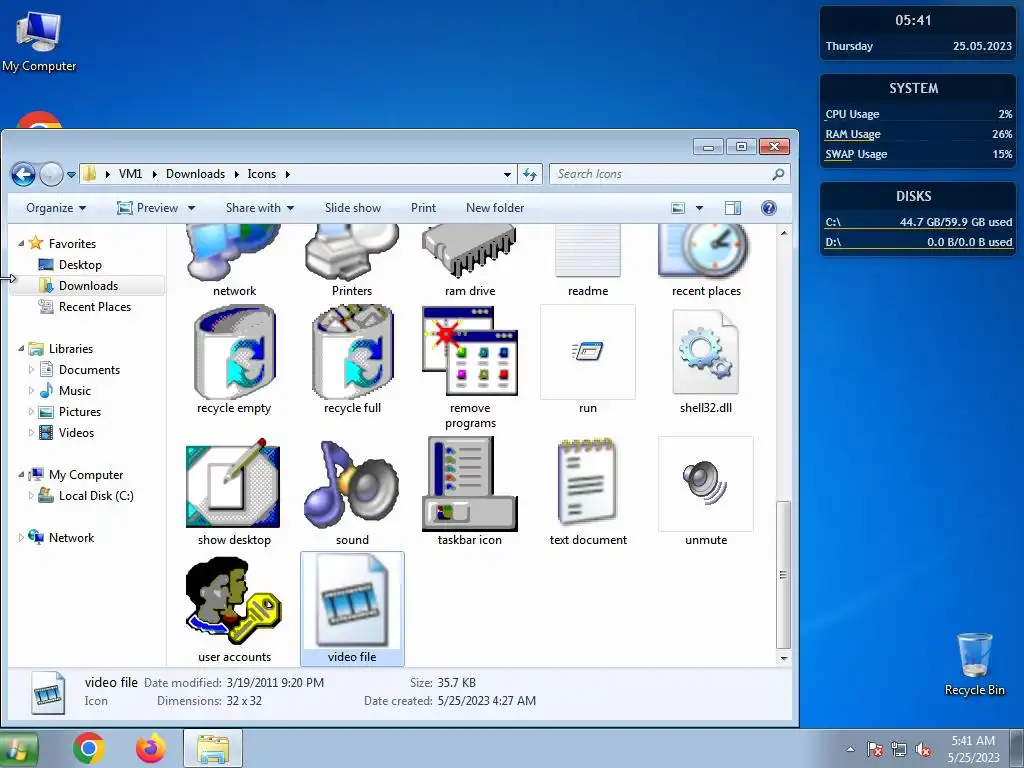
Task: Click the Preview toolbar button
Action: pos(148,208)
